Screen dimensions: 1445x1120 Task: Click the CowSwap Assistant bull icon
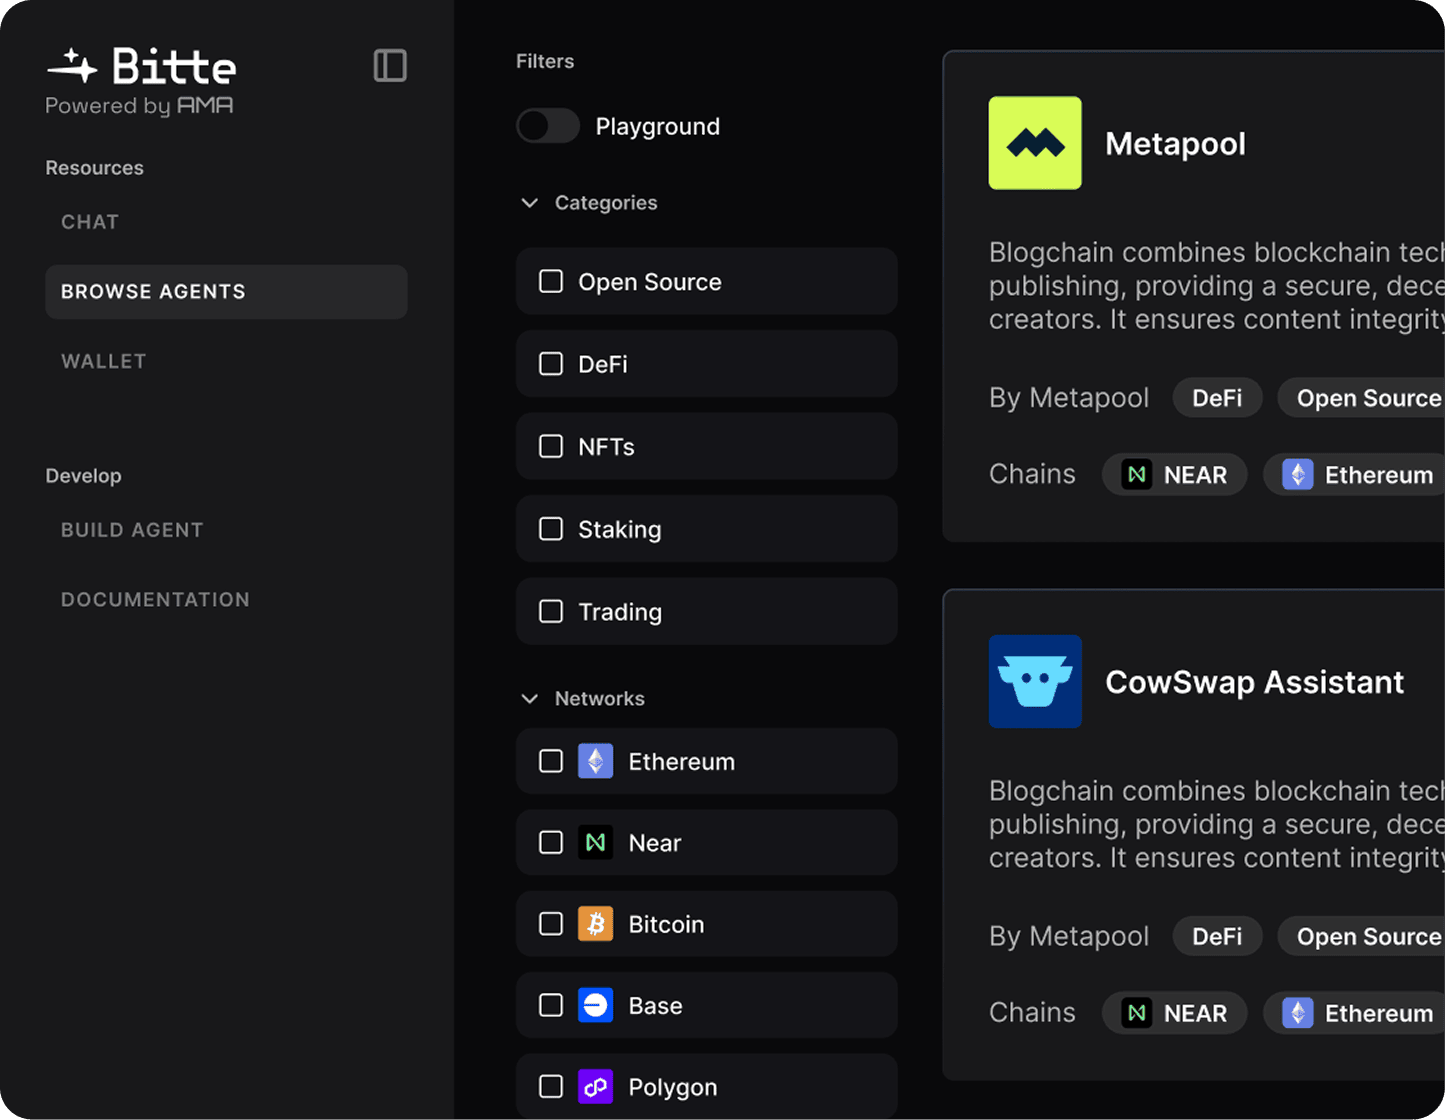click(x=1034, y=681)
